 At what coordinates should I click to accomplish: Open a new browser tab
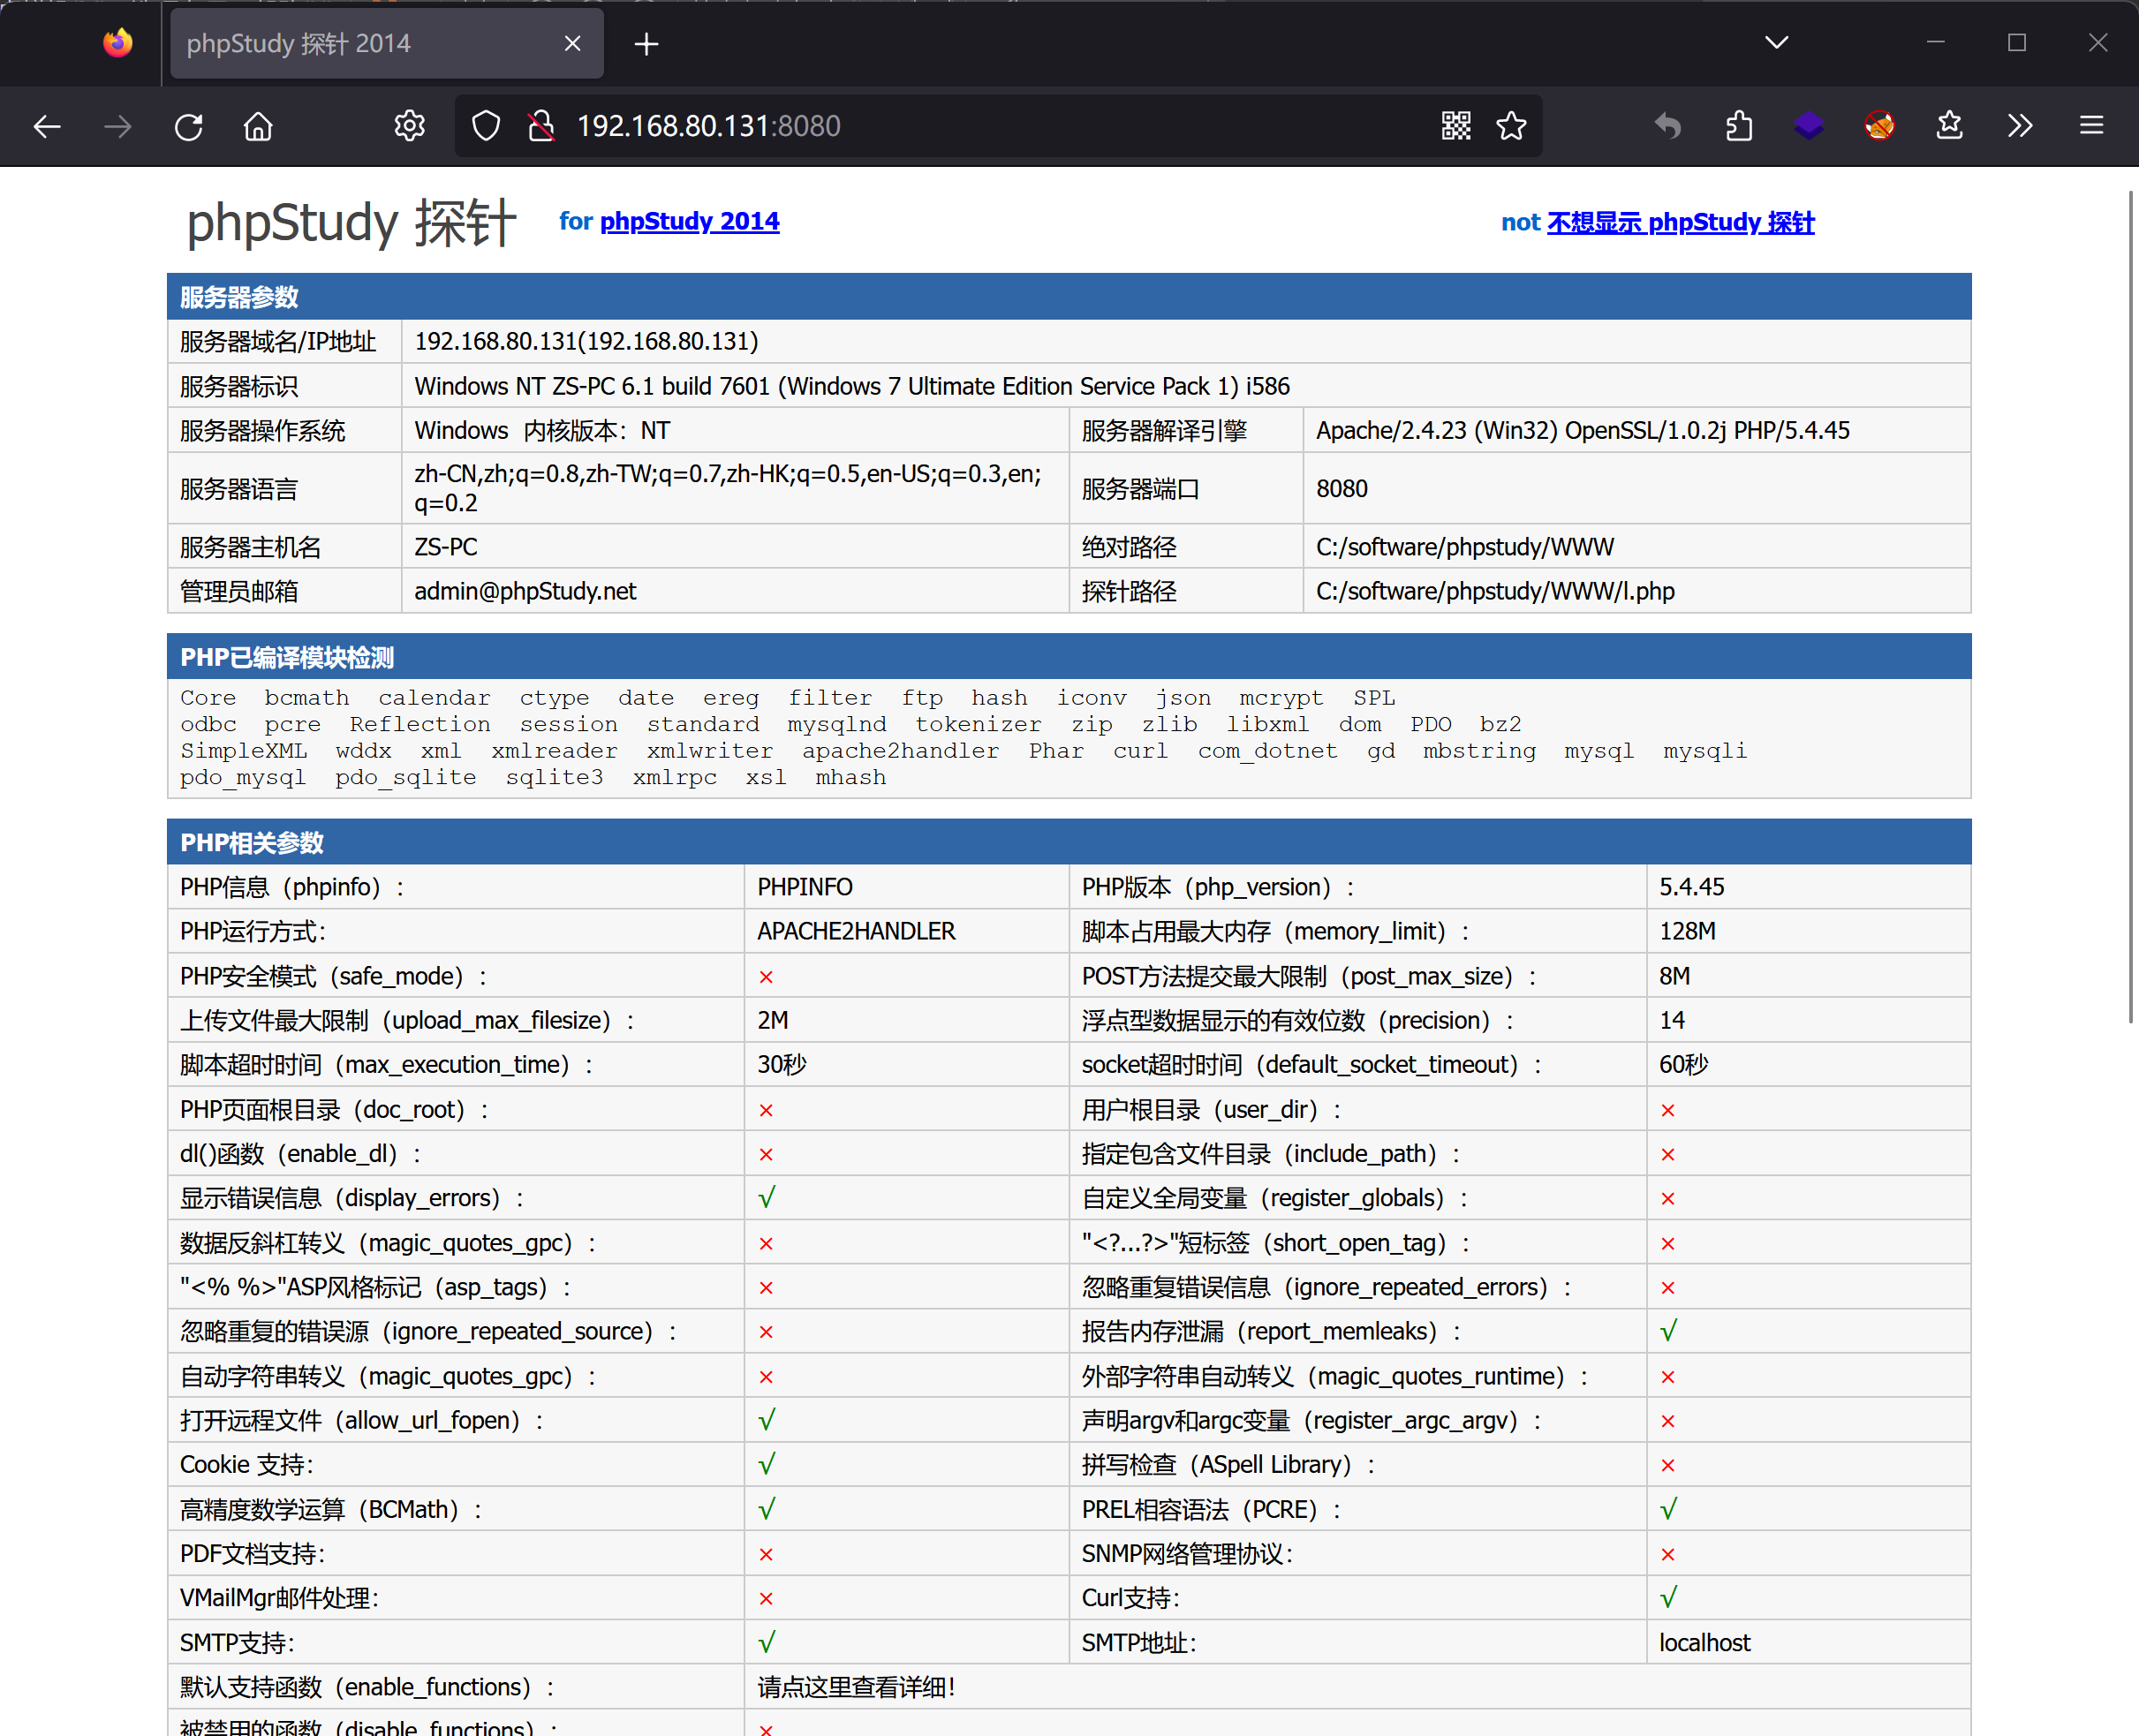646,44
